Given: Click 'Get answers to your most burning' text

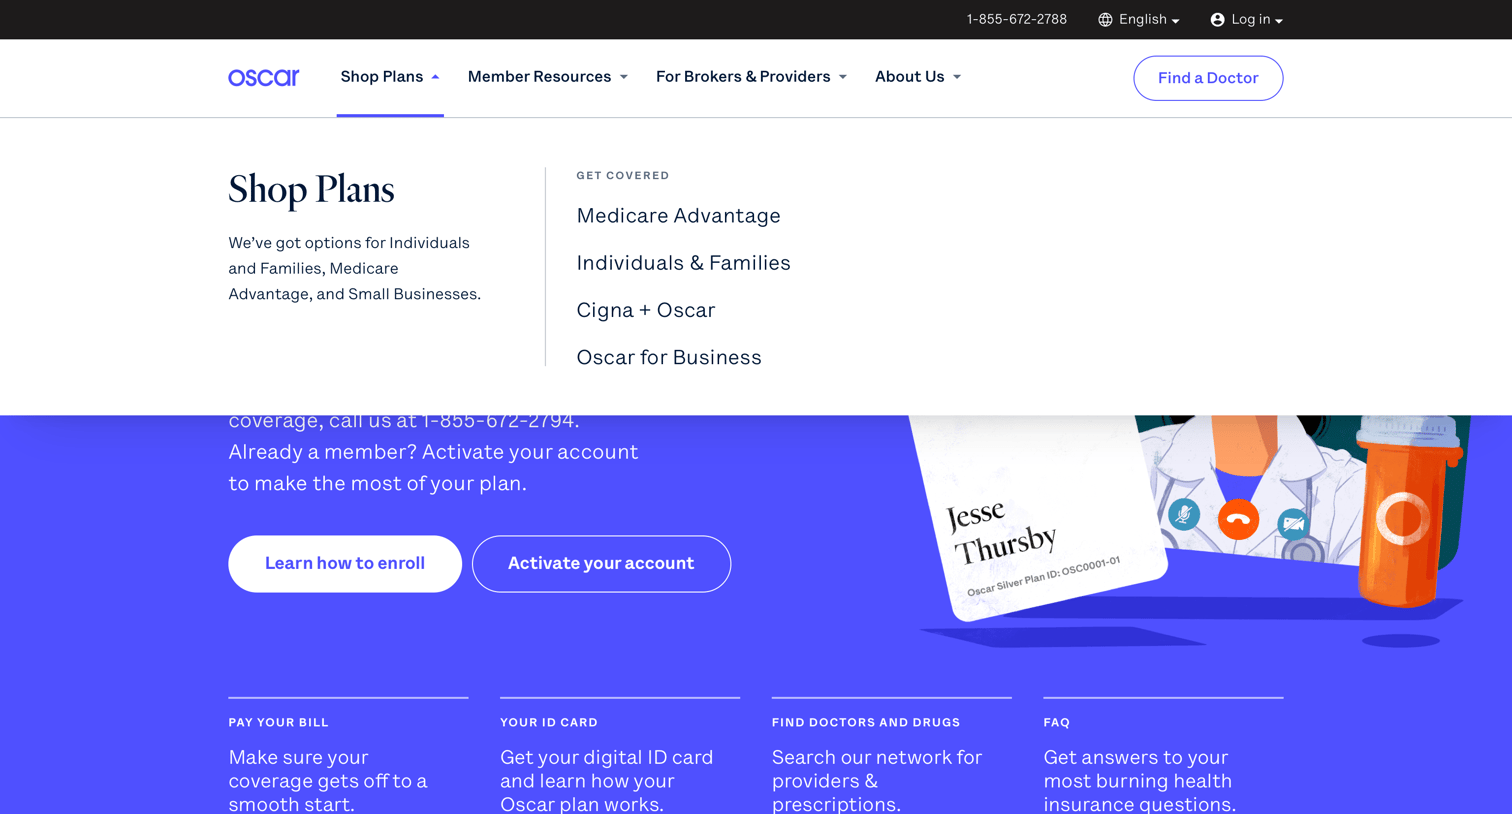Looking at the screenshot, I should [x=1140, y=781].
